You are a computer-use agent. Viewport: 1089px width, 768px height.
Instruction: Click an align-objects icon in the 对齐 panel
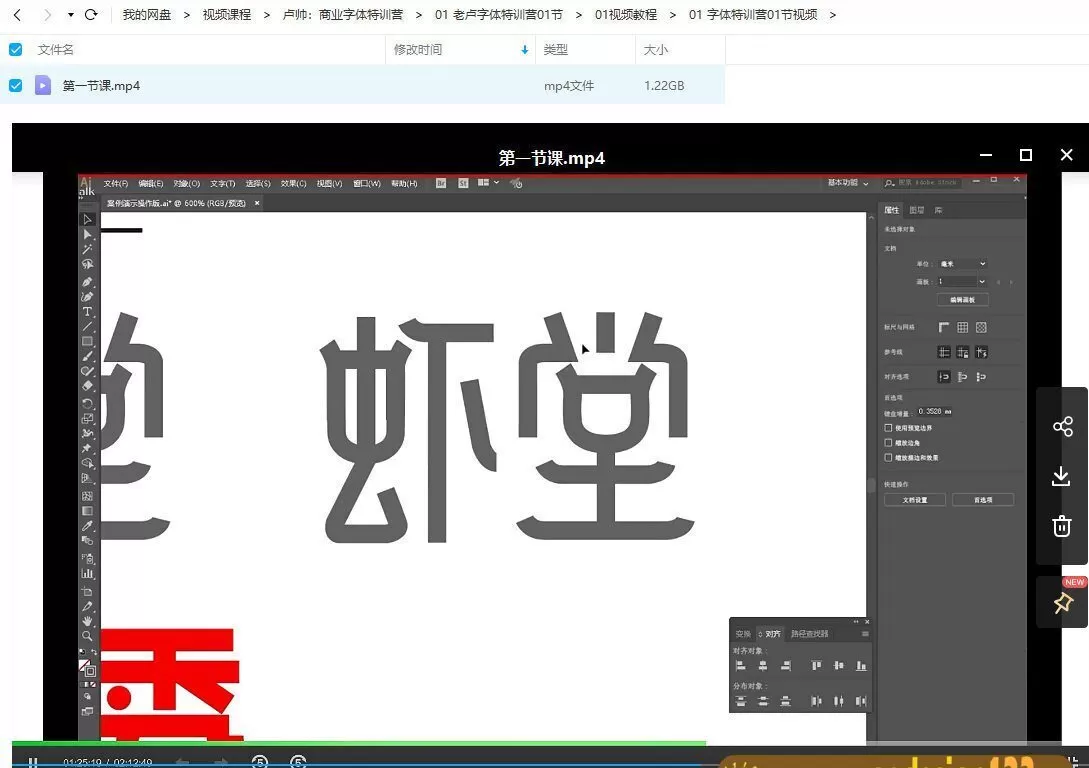coord(742,664)
